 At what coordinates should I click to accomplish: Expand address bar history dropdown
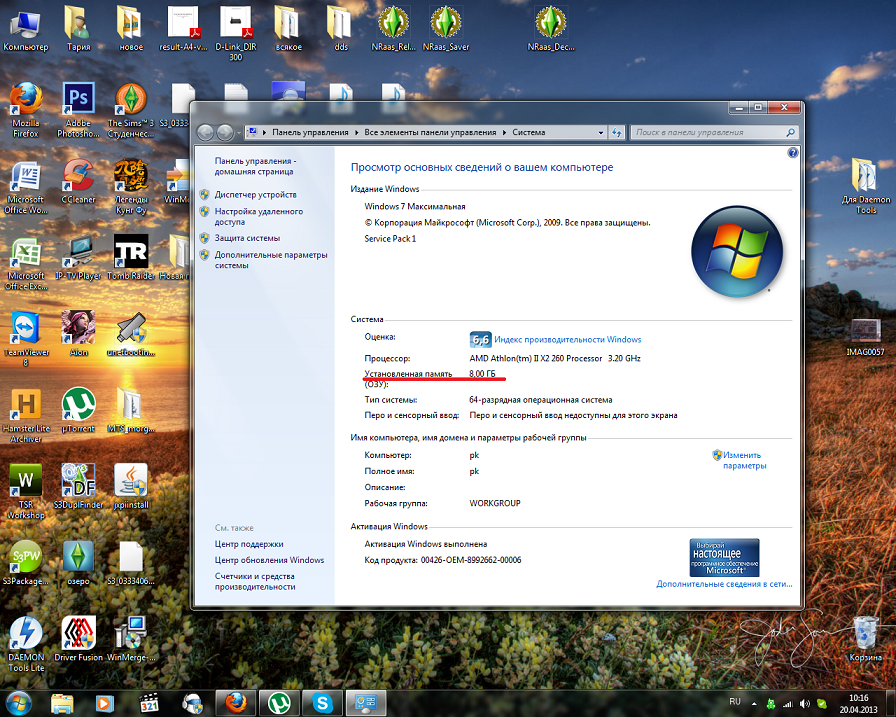601,133
